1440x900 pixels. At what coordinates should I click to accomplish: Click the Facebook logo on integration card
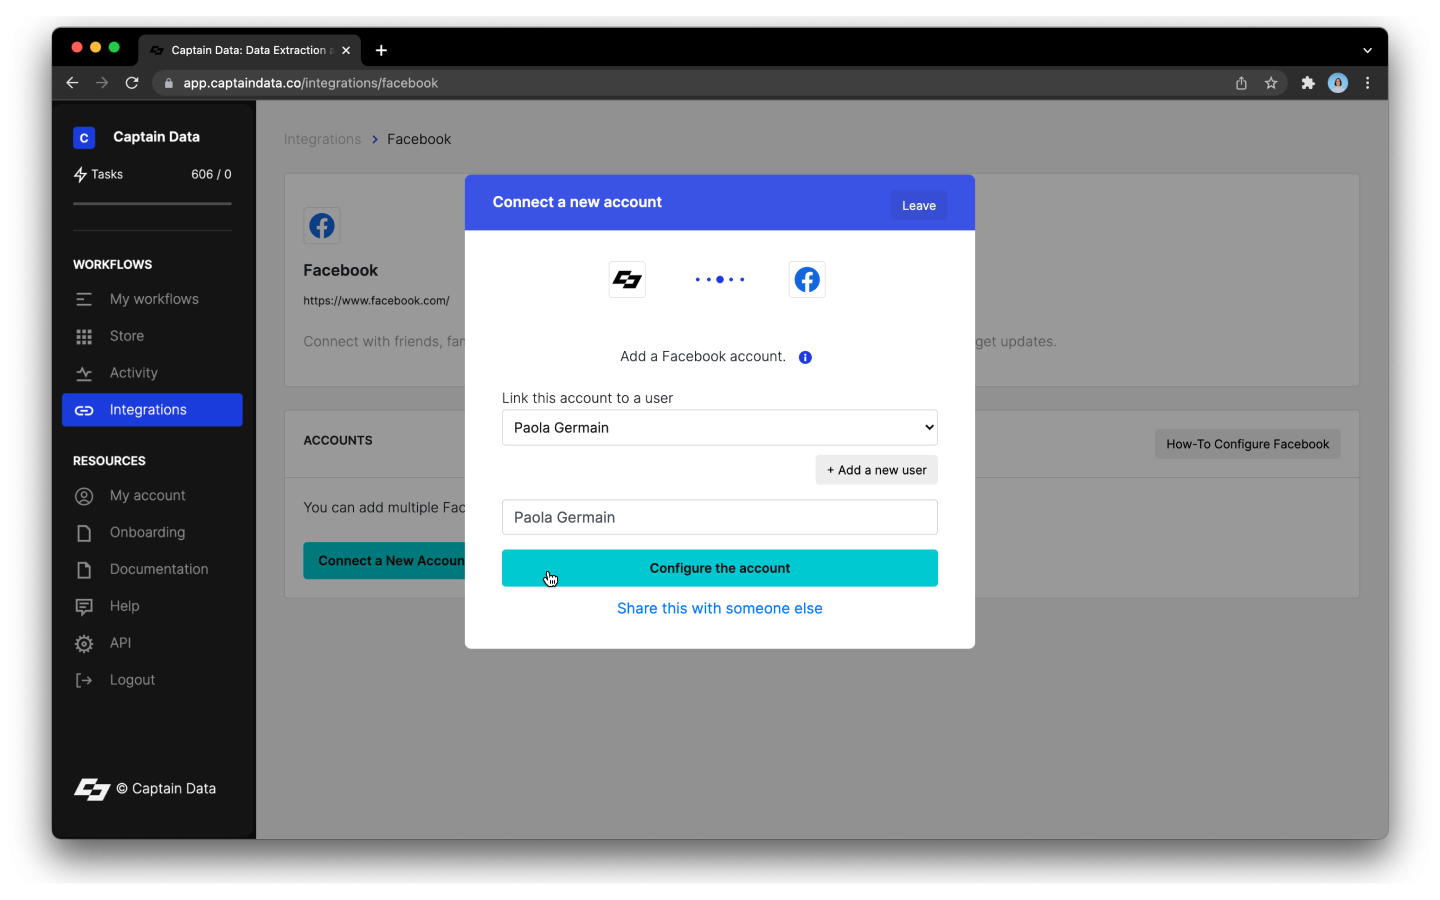322,226
